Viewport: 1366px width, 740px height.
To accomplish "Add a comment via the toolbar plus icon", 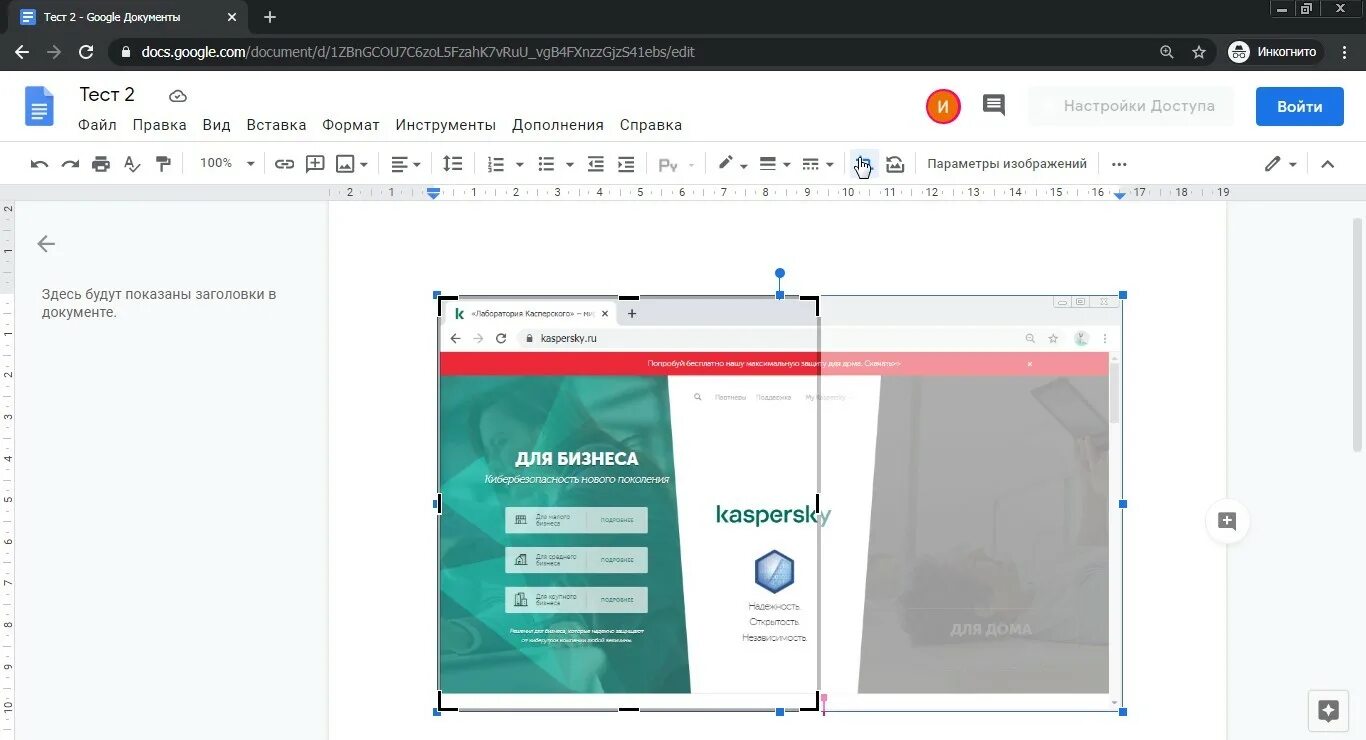I will 315,164.
